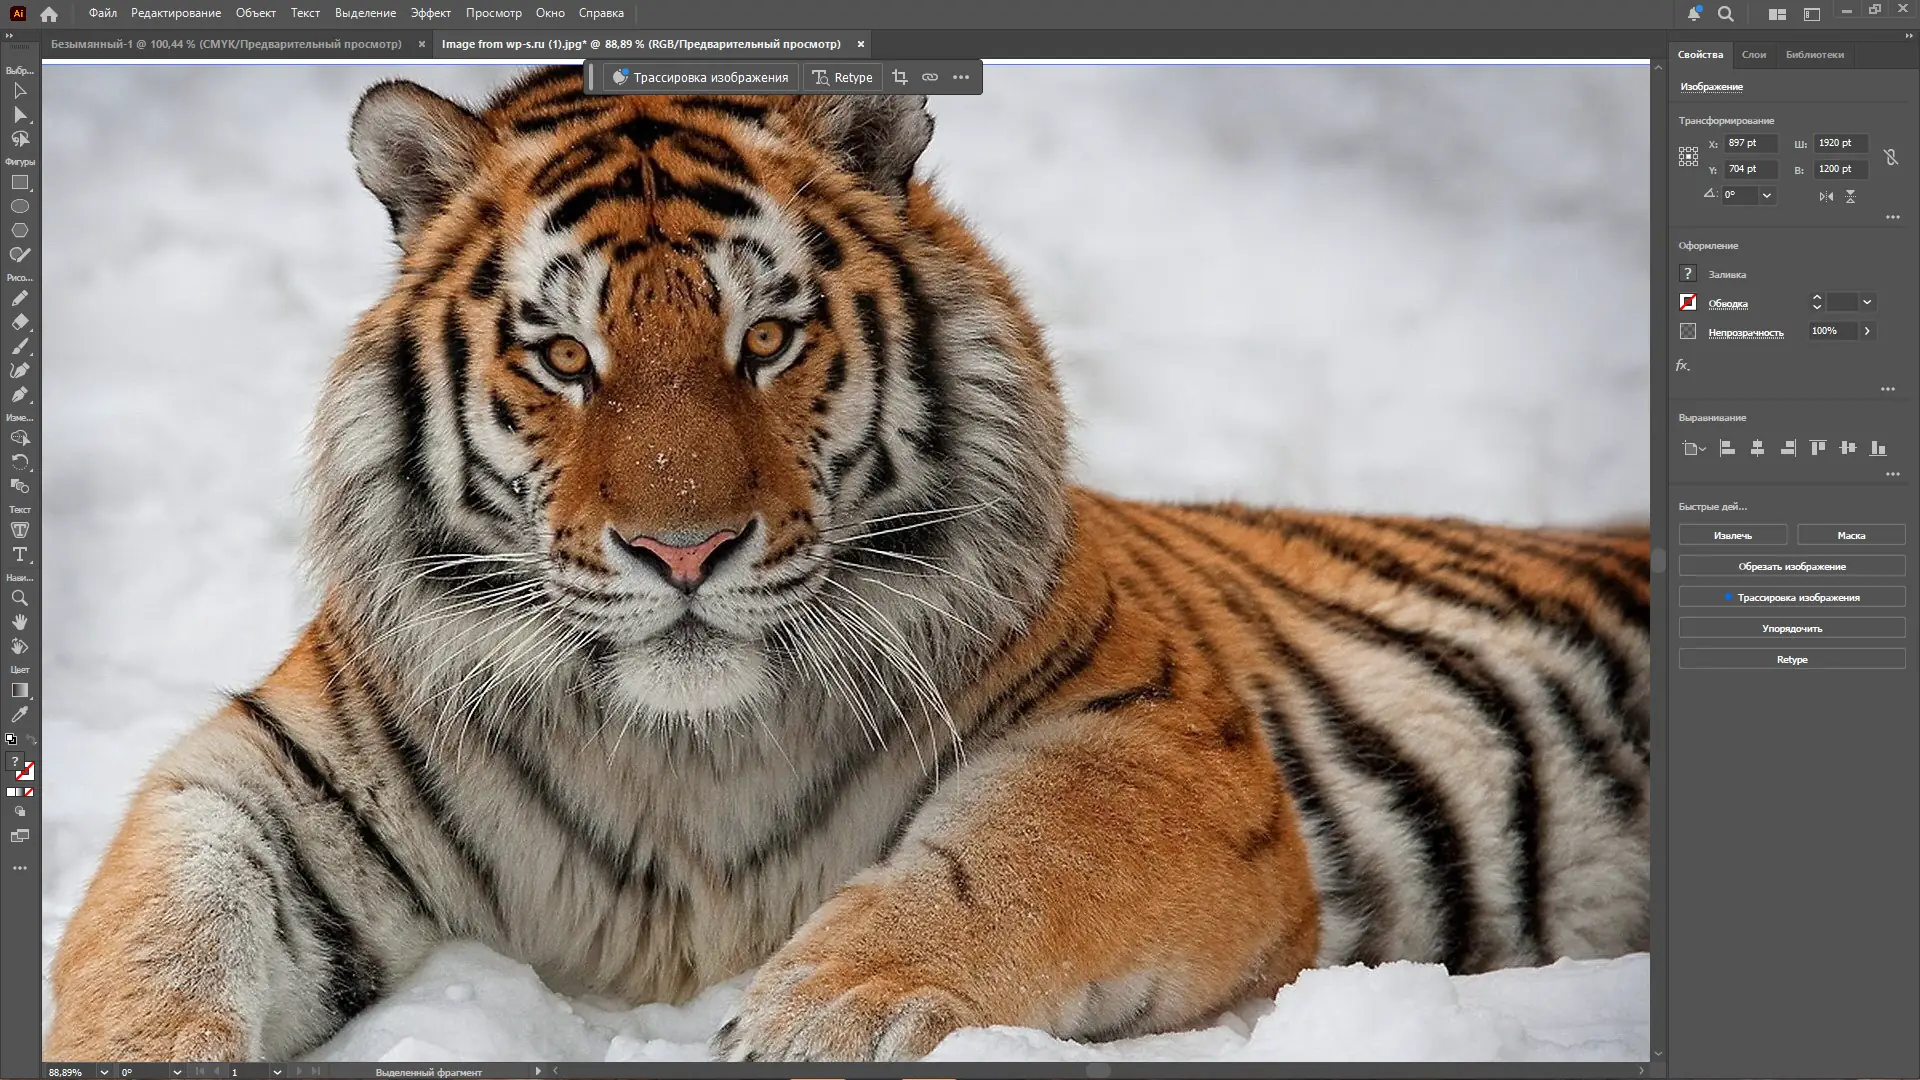Open the rotation angle dropdown in Transform
The image size is (1920, 1080).
point(1768,195)
